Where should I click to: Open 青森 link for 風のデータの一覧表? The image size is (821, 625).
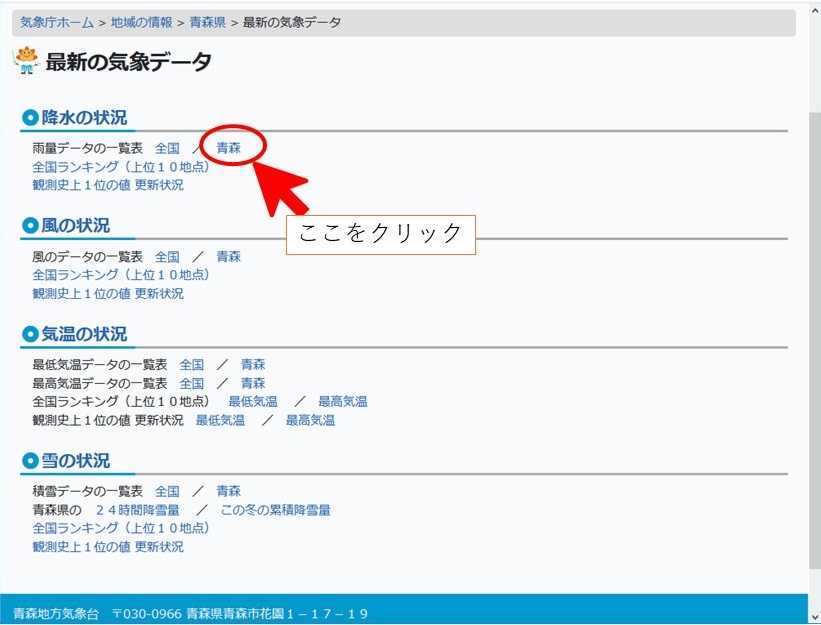pos(229,256)
